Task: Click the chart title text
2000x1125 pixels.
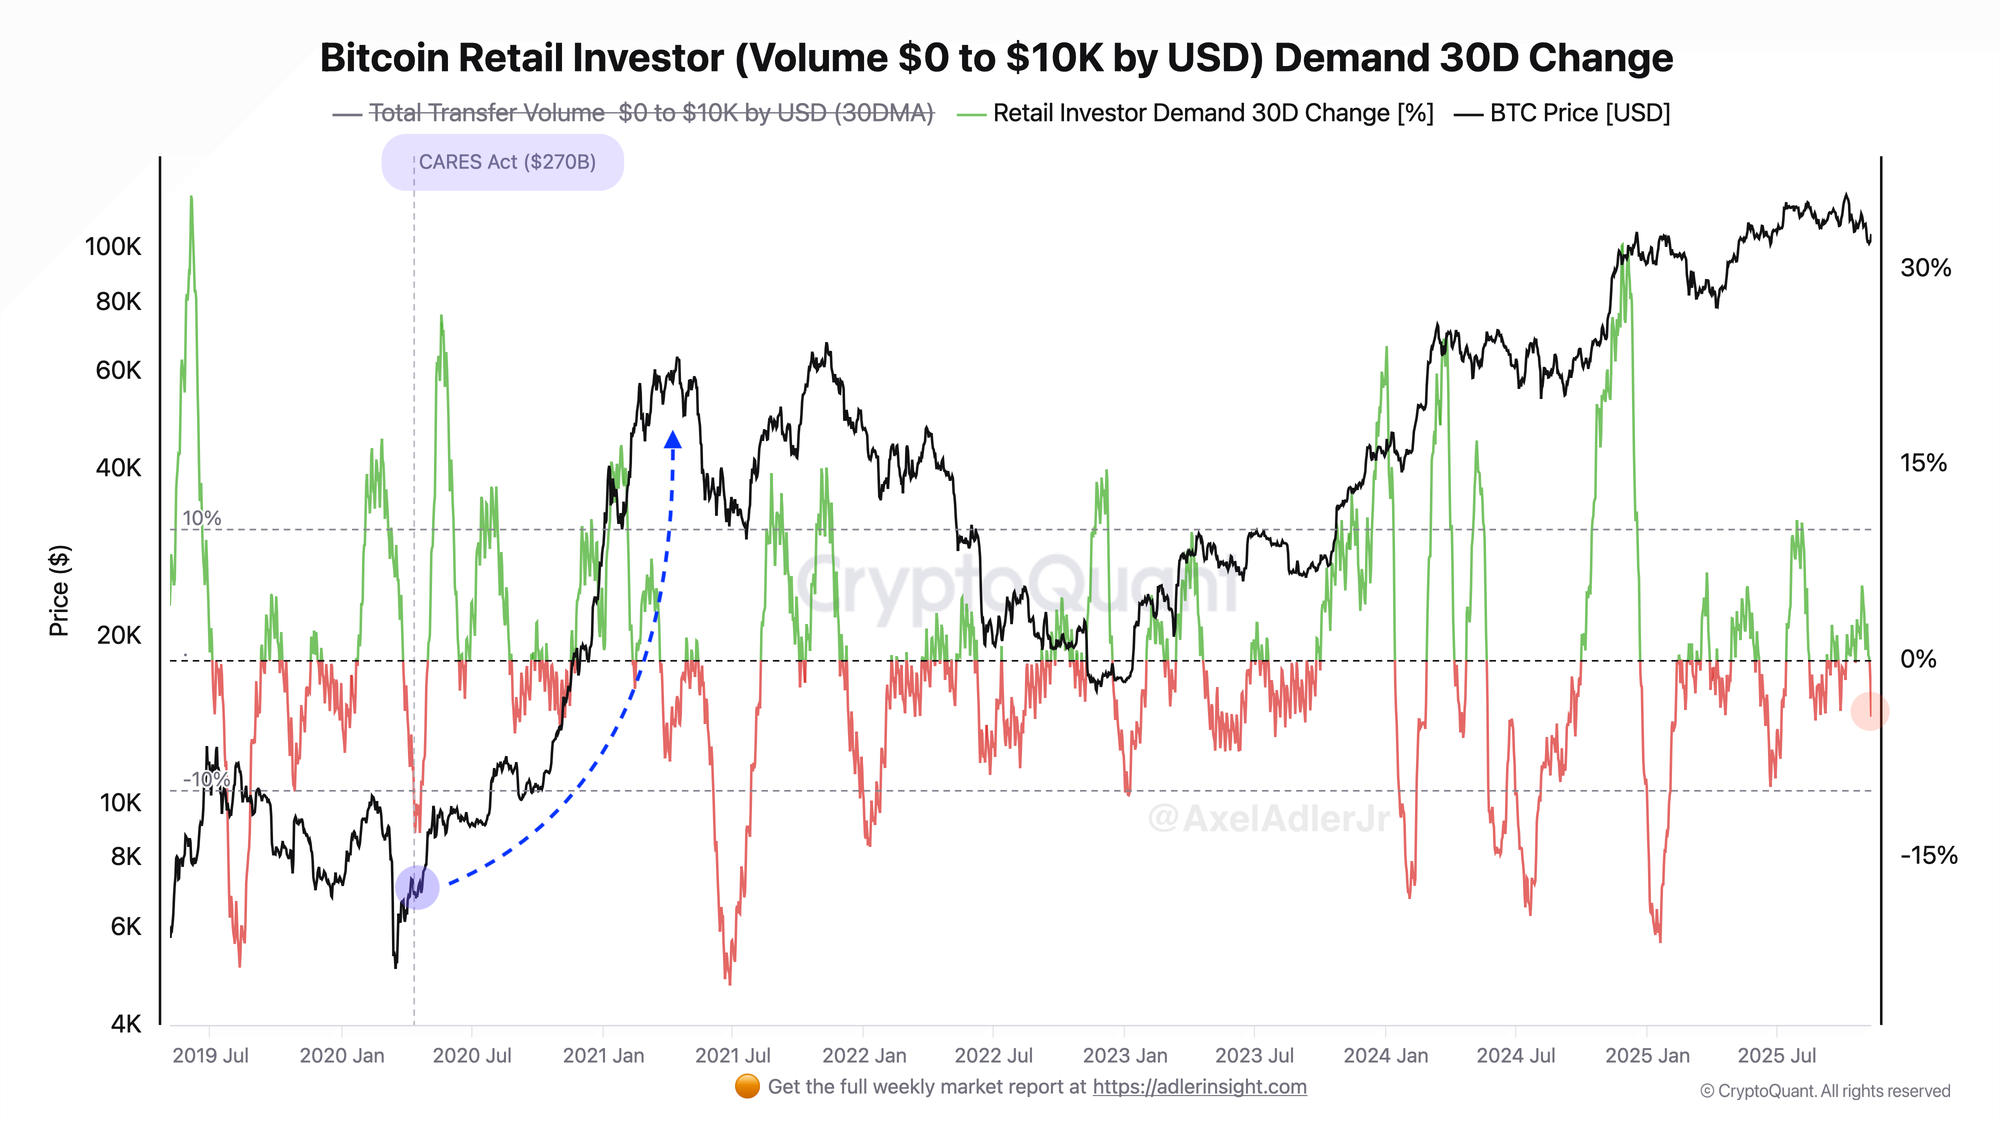Action: [x=996, y=58]
